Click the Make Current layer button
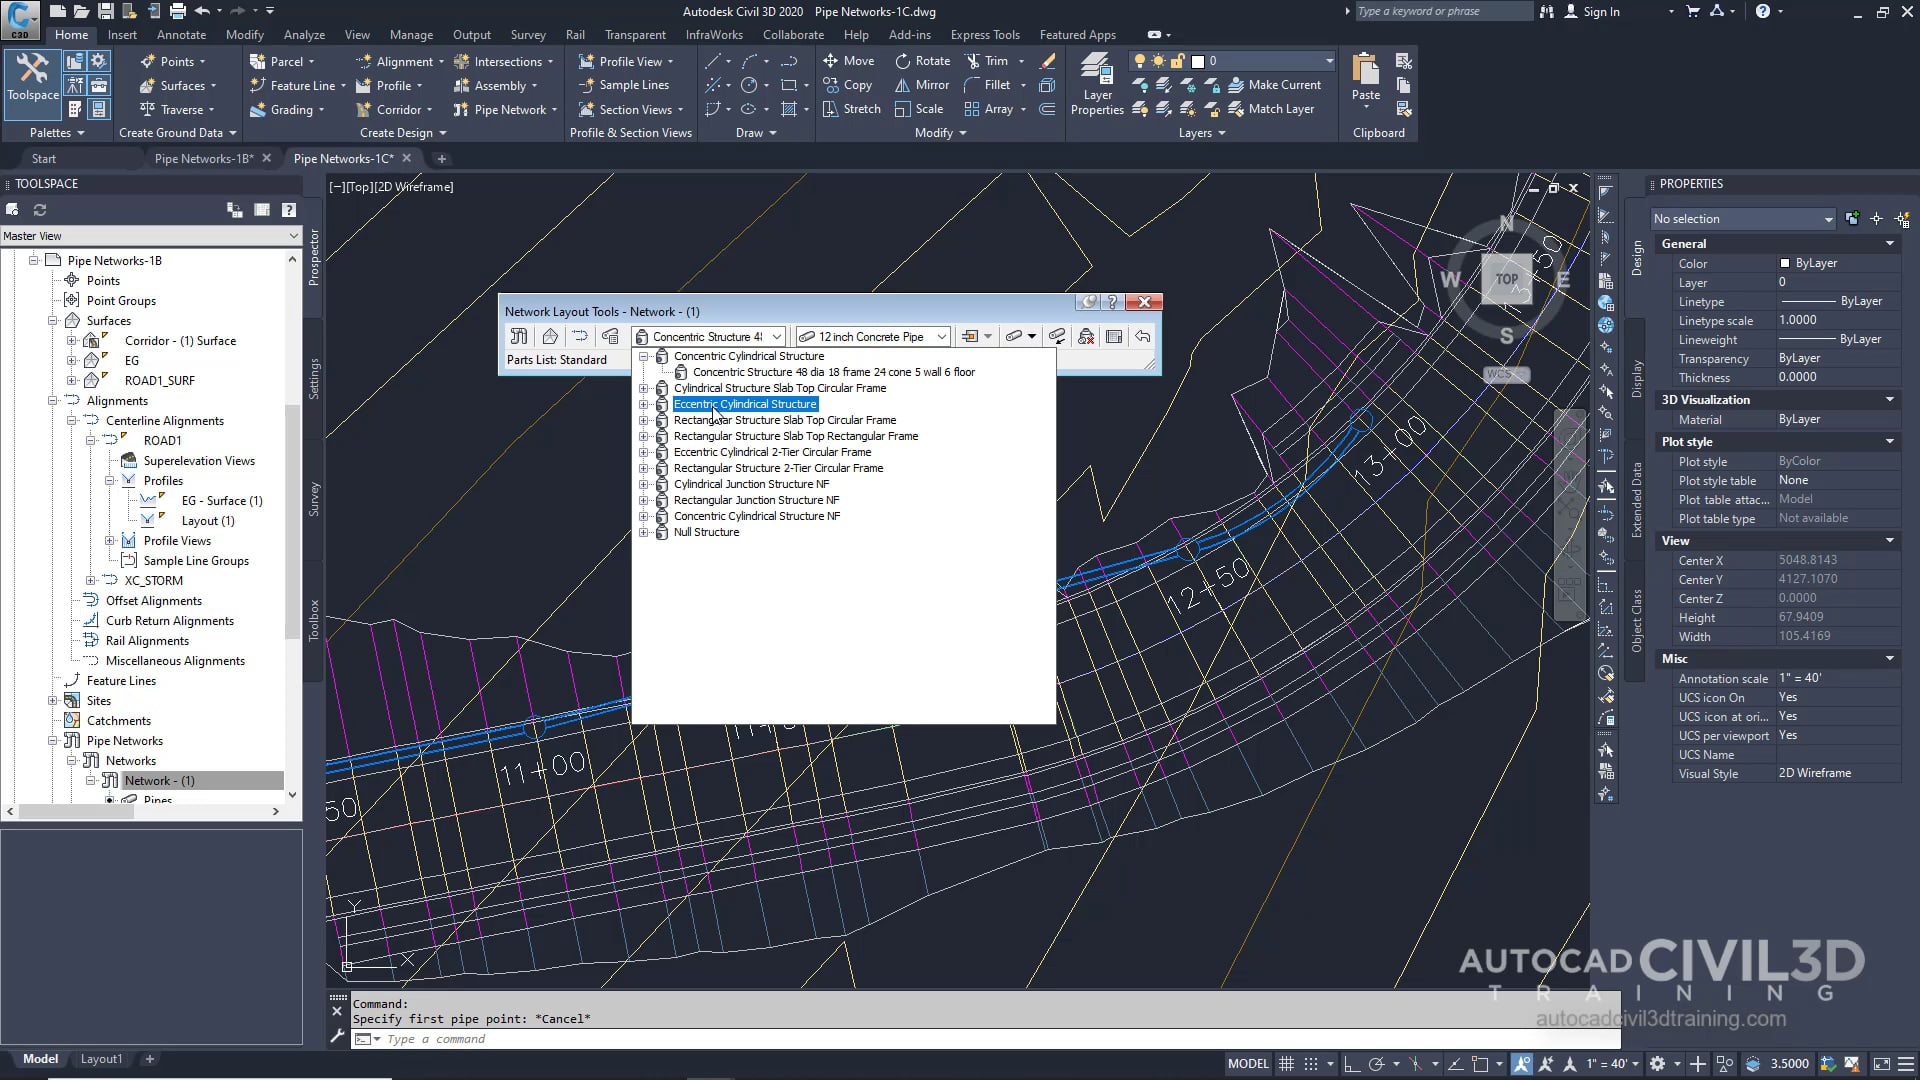 1276,85
